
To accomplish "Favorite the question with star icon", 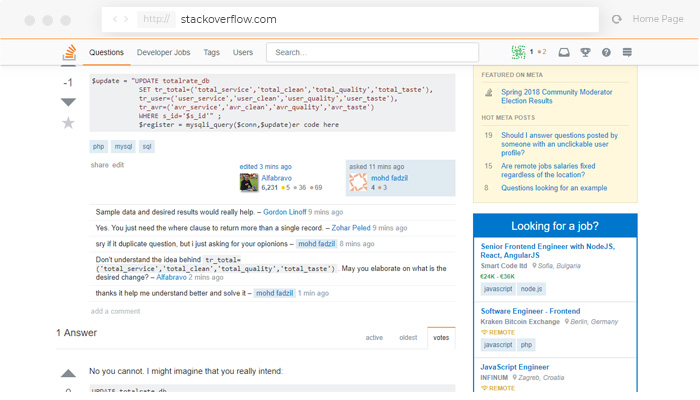I will [68, 123].
